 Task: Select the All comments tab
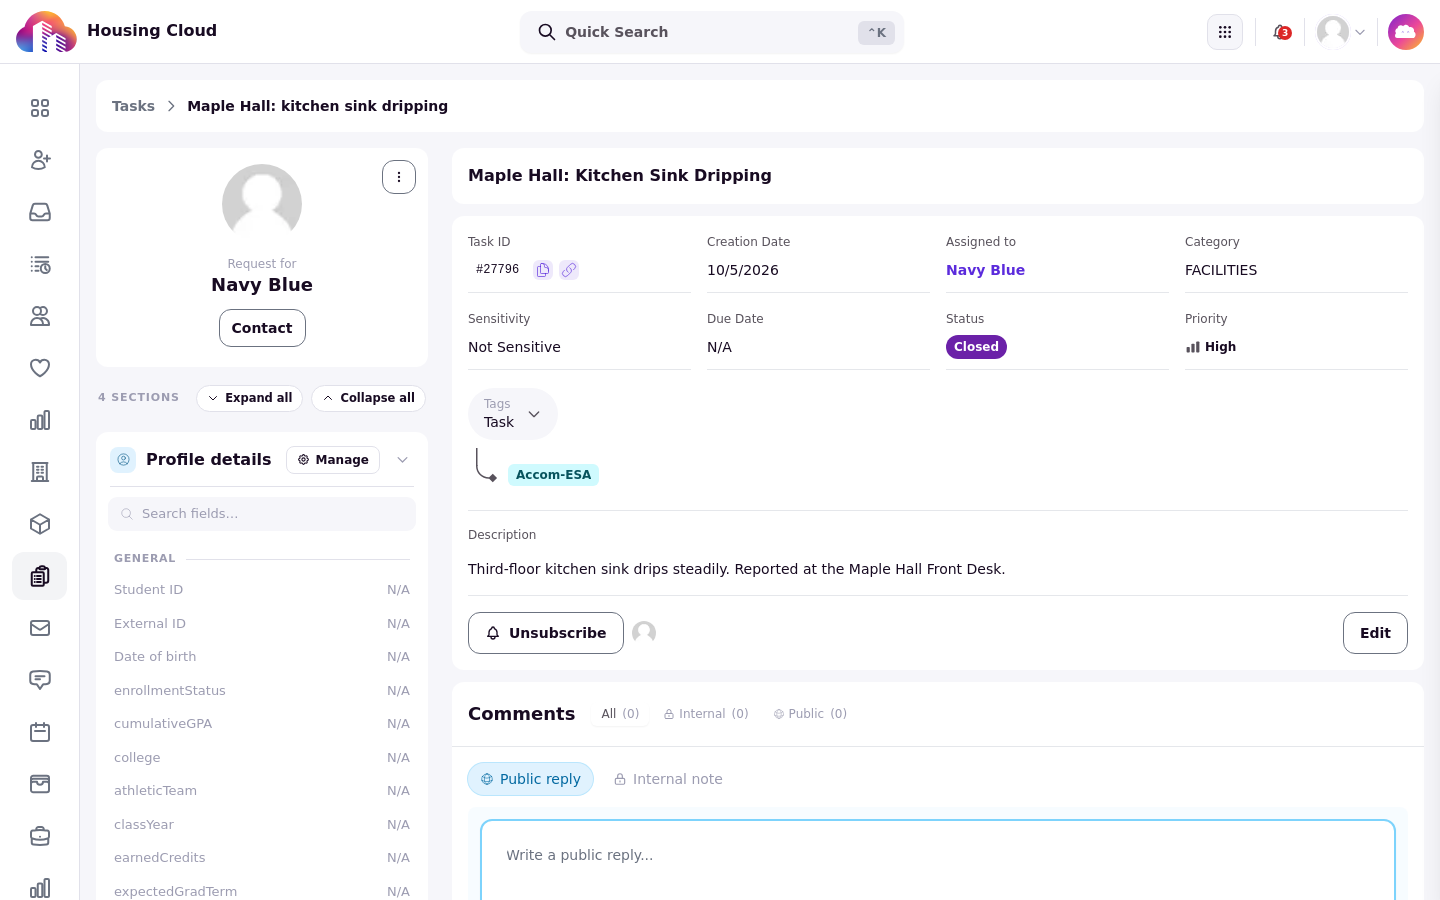pyautogui.click(x=620, y=714)
